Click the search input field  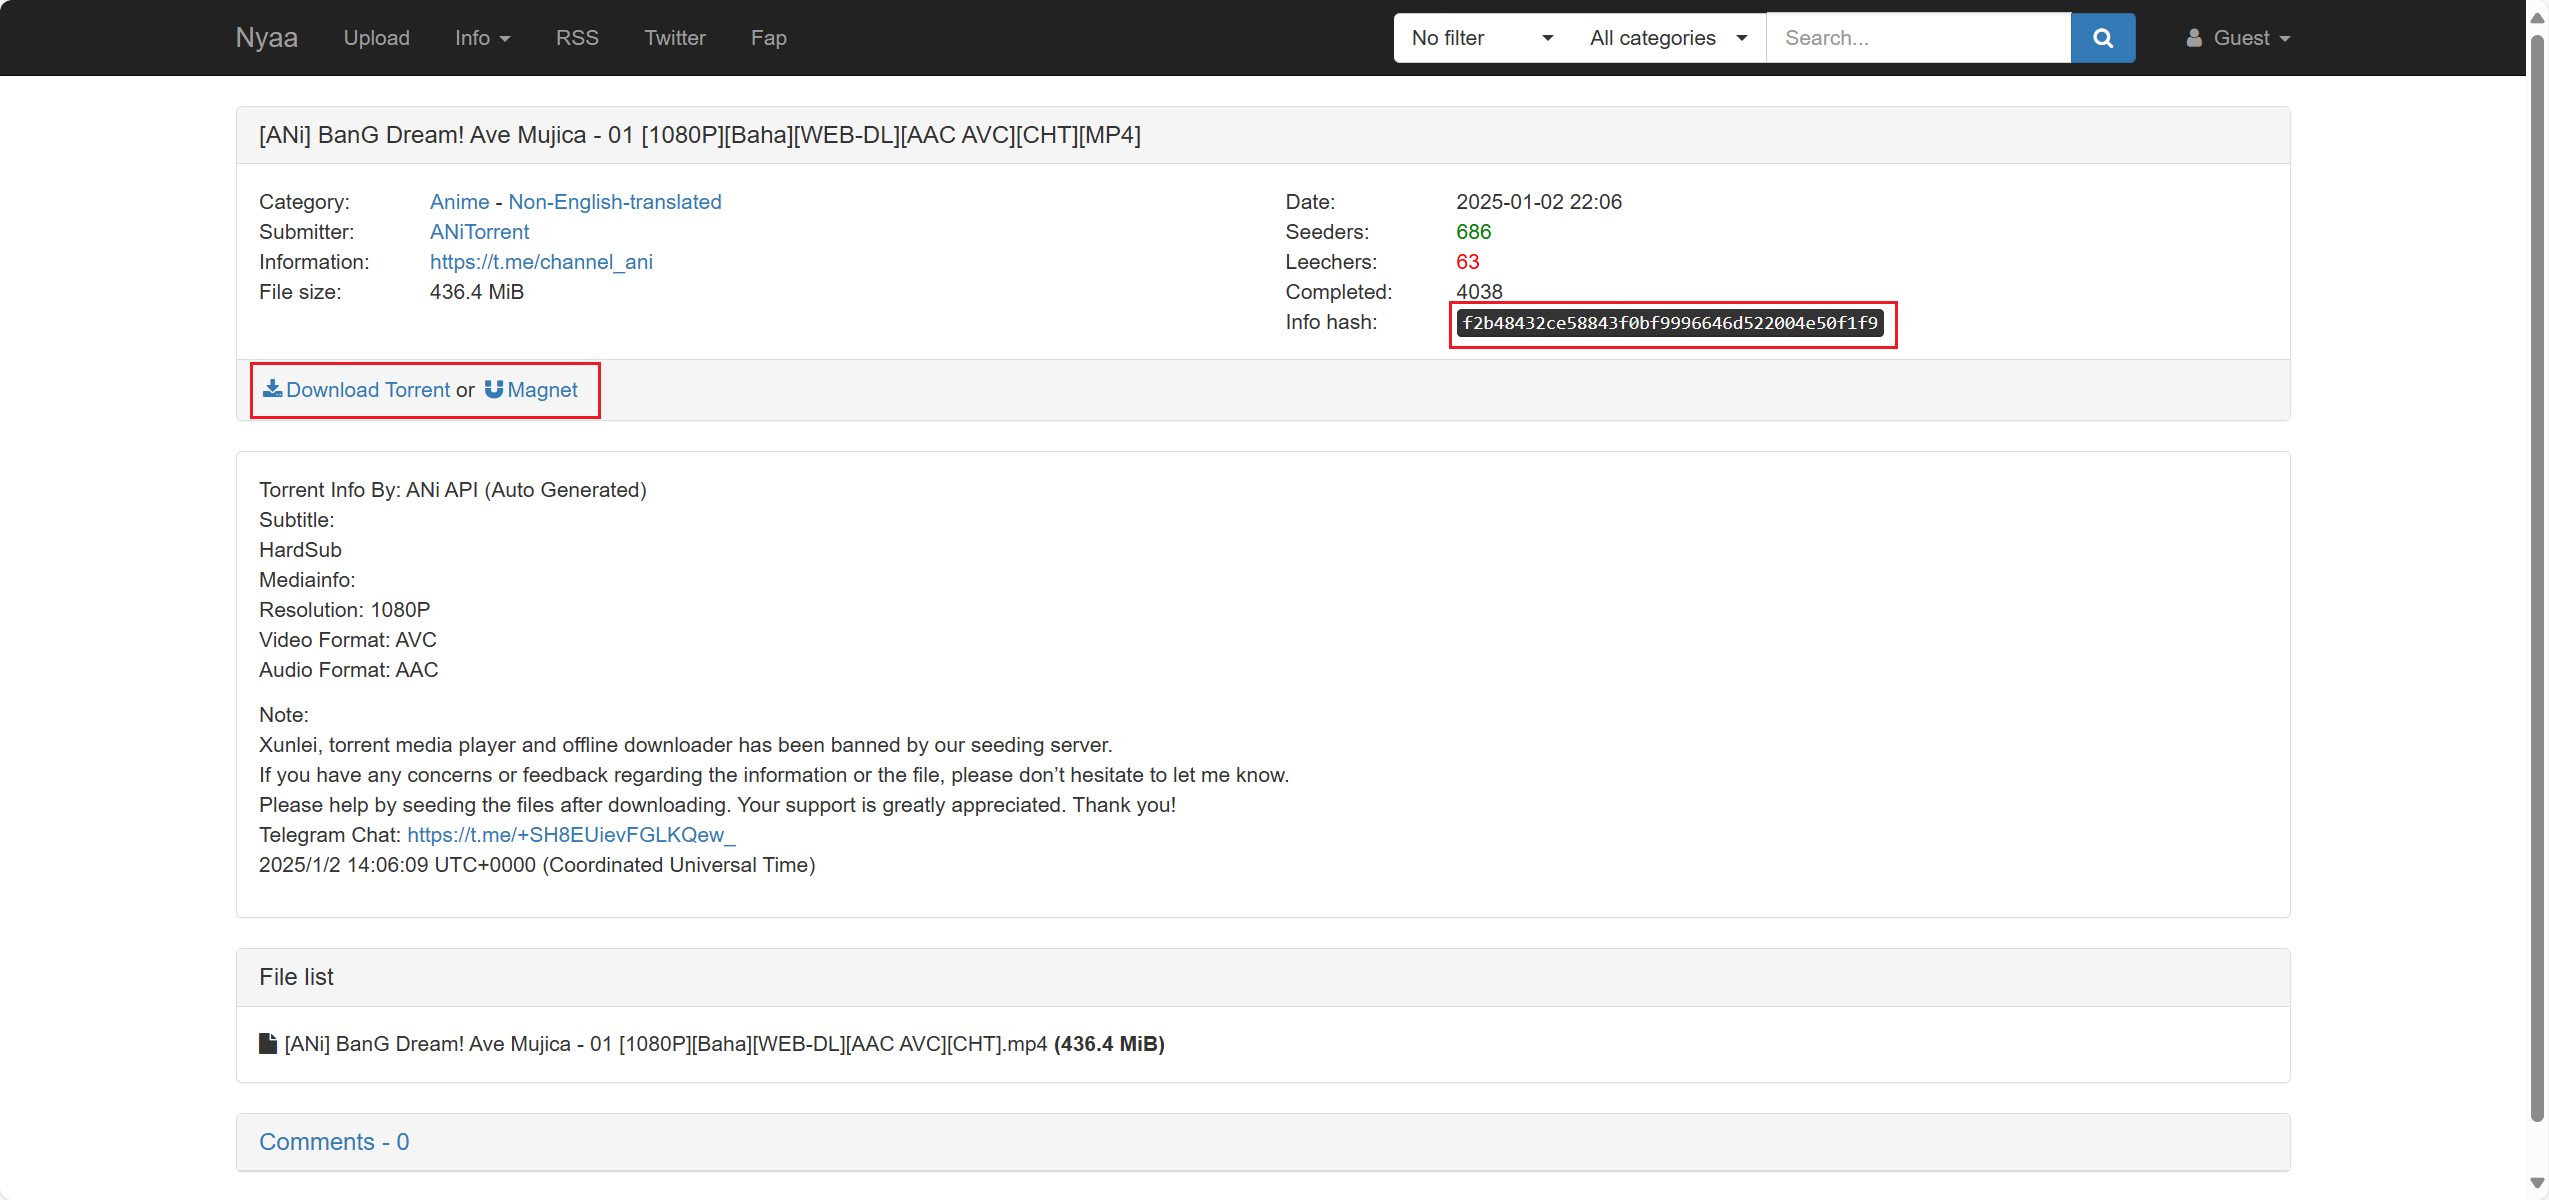[x=1918, y=37]
